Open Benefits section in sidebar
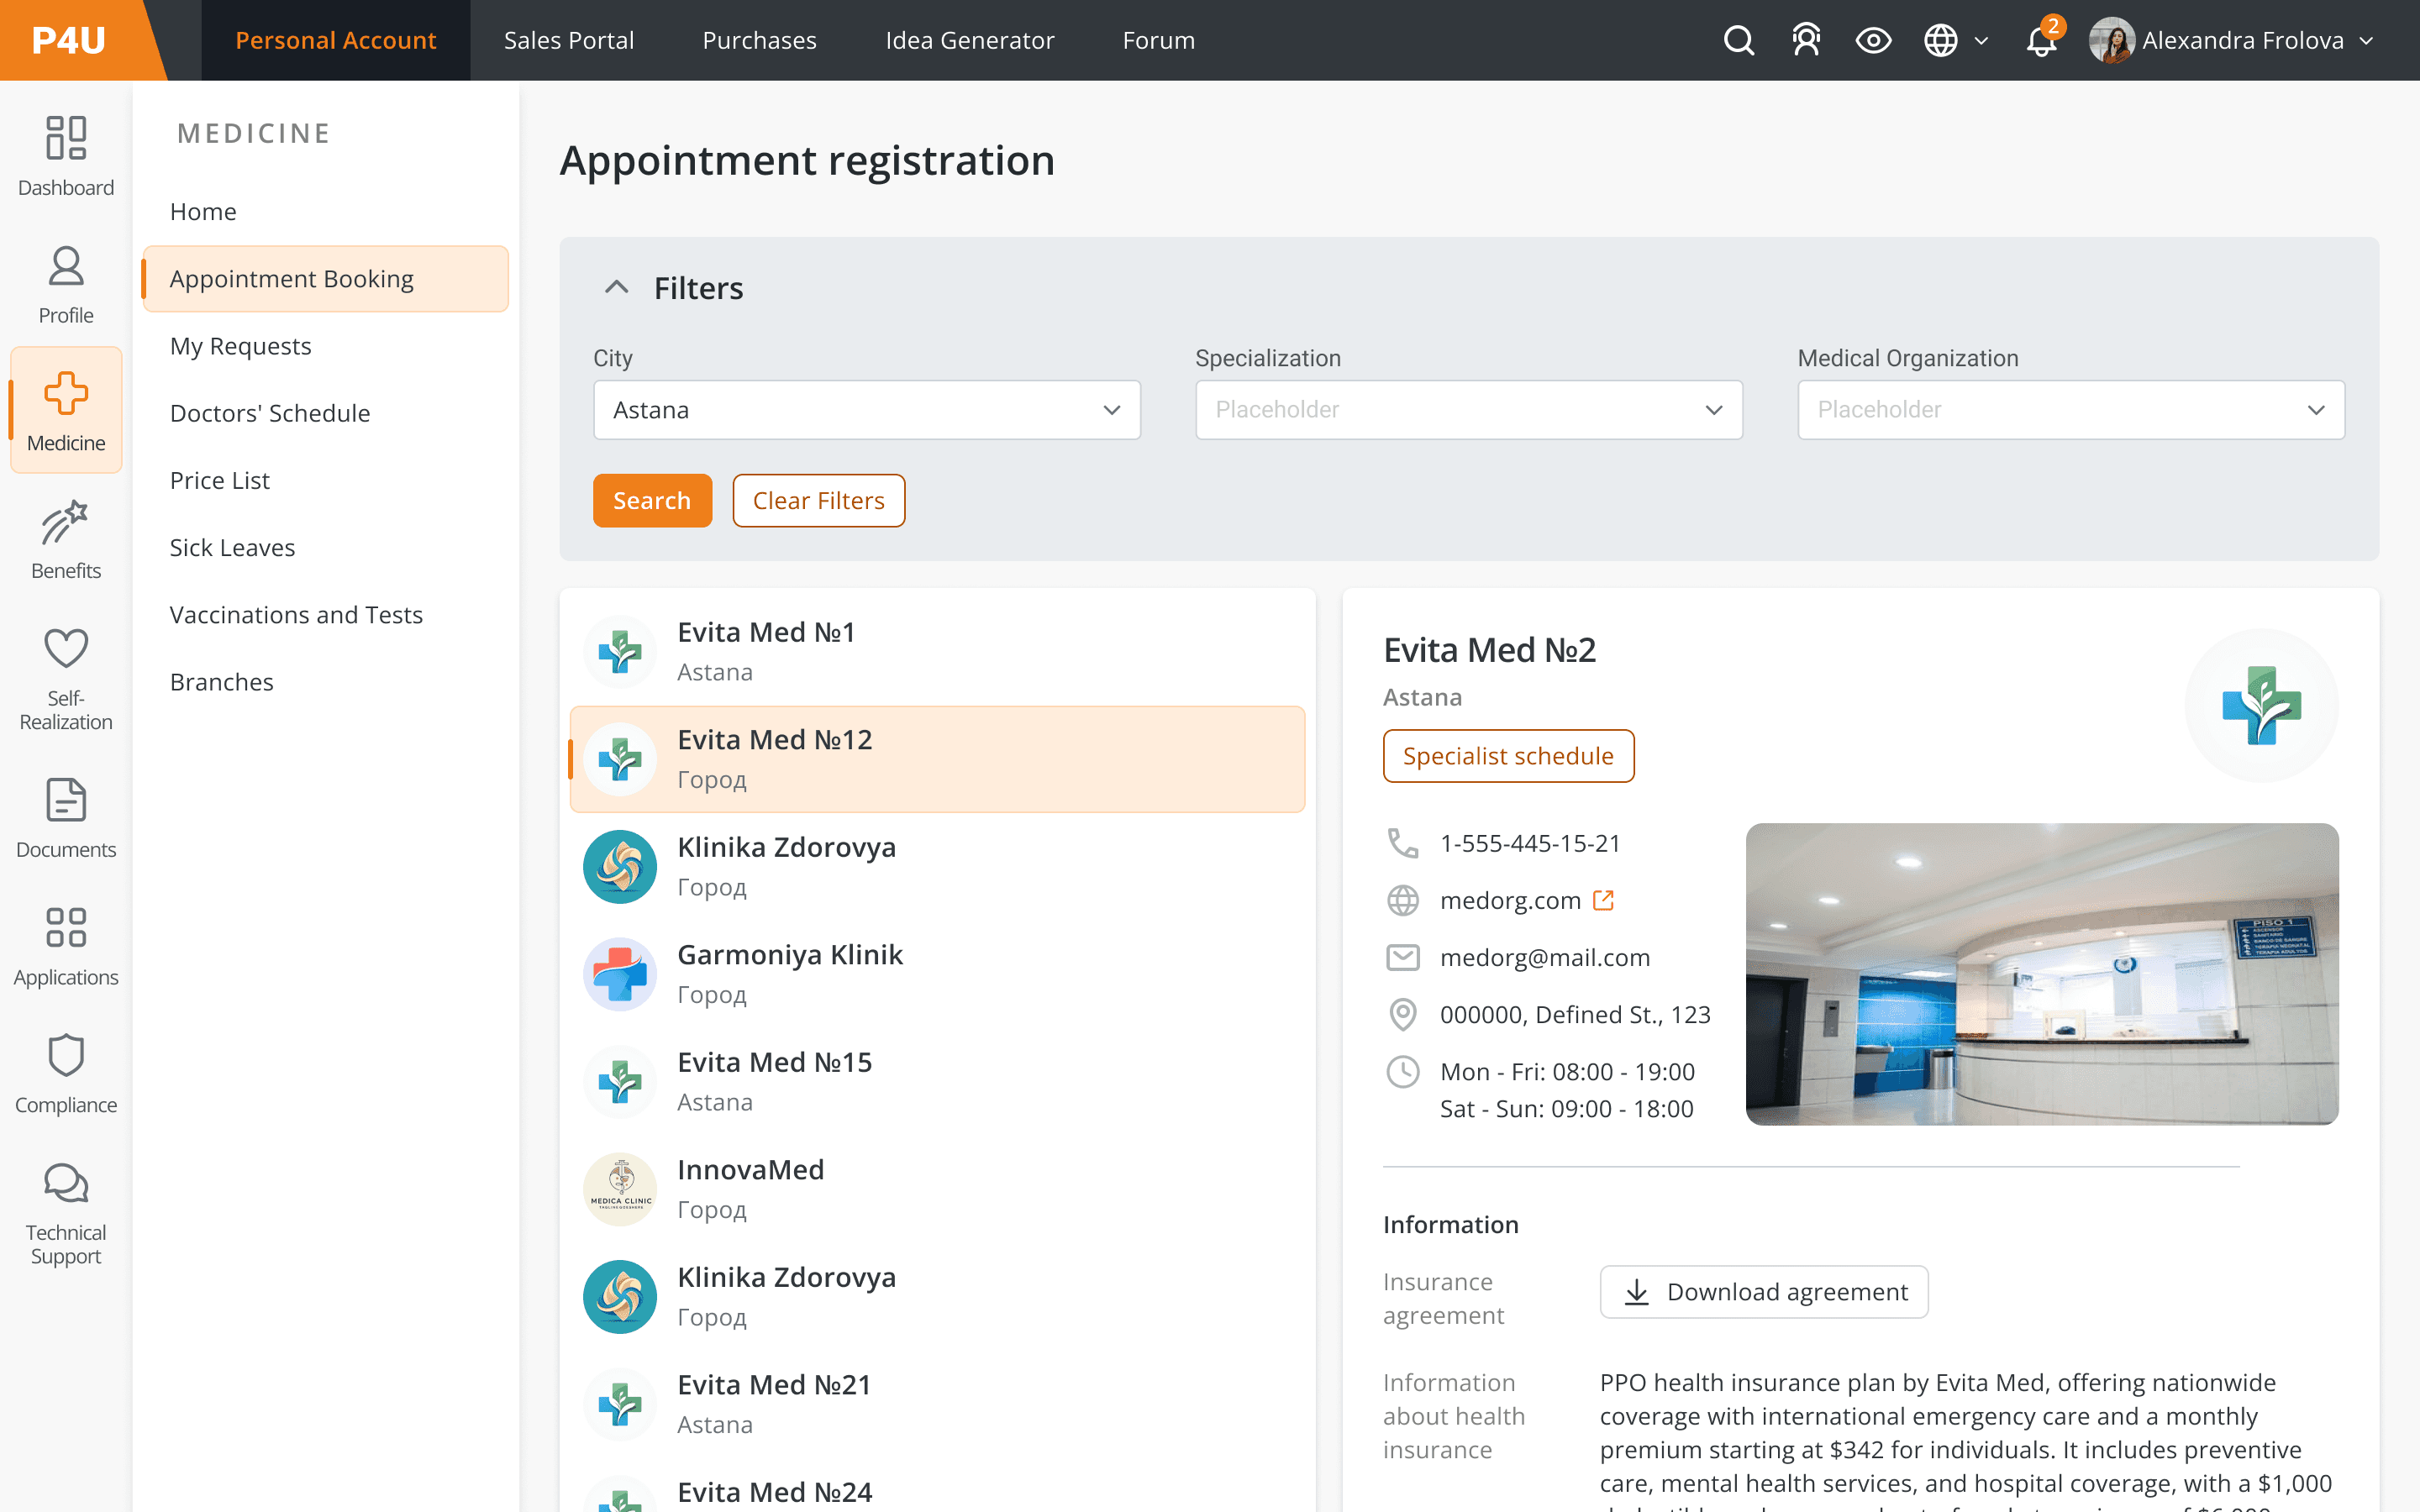This screenshot has width=2420, height=1512. [66, 540]
